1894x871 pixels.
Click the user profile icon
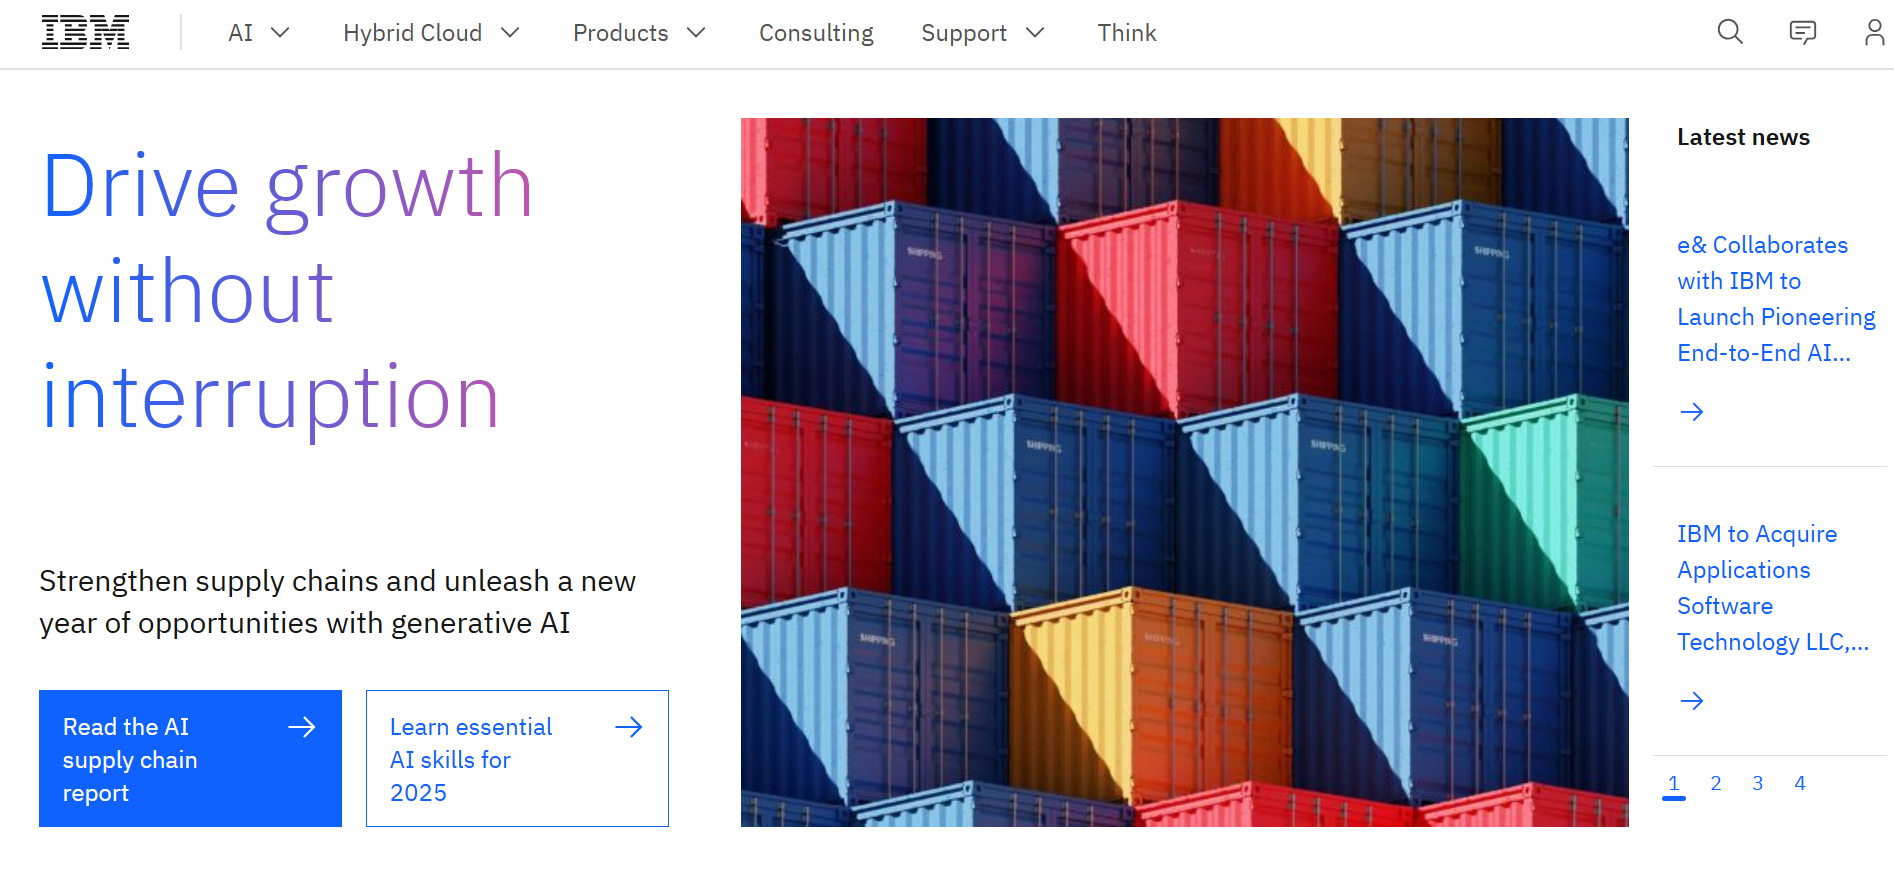[x=1874, y=33]
